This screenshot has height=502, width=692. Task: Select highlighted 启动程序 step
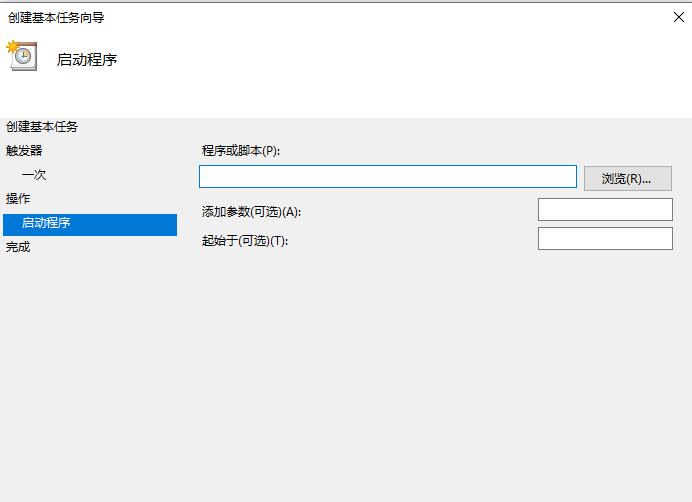coord(90,225)
